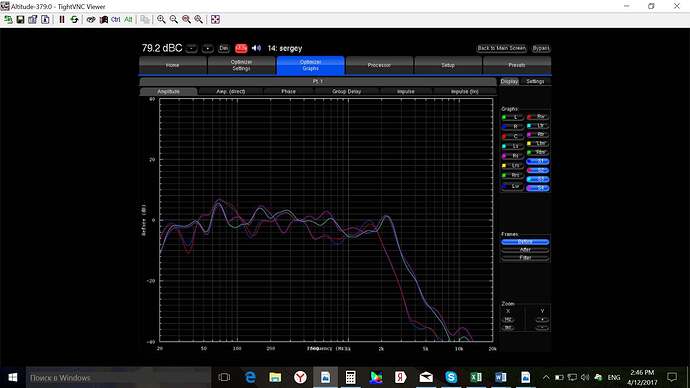Click the volume plus button
The width and height of the screenshot is (690, 388).
click(208, 48)
